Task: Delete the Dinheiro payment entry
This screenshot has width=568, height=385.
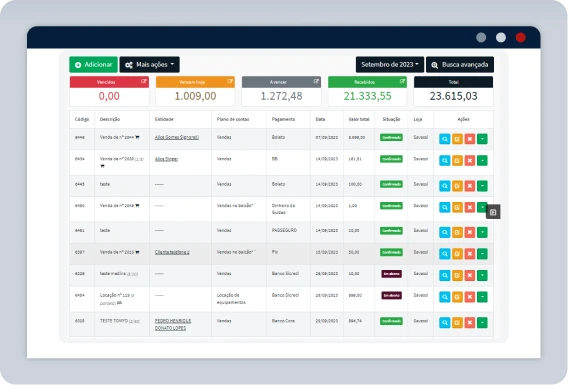Action: point(469,207)
